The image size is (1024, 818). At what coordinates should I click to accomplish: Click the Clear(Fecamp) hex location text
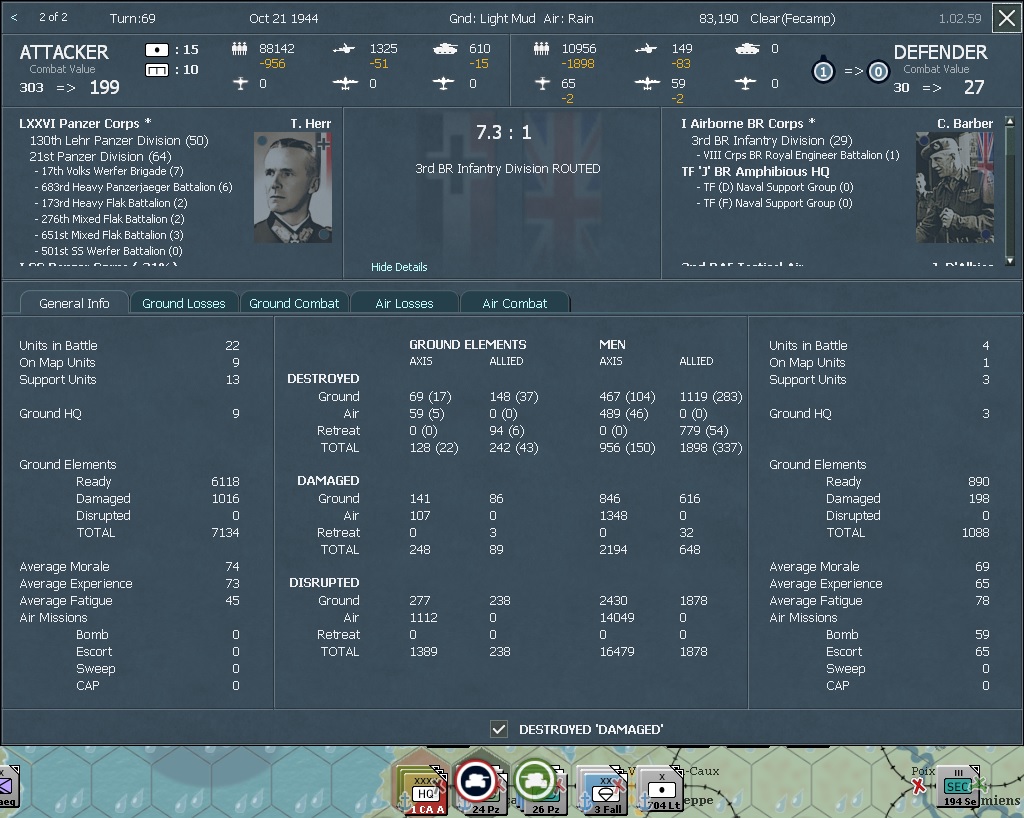(792, 18)
